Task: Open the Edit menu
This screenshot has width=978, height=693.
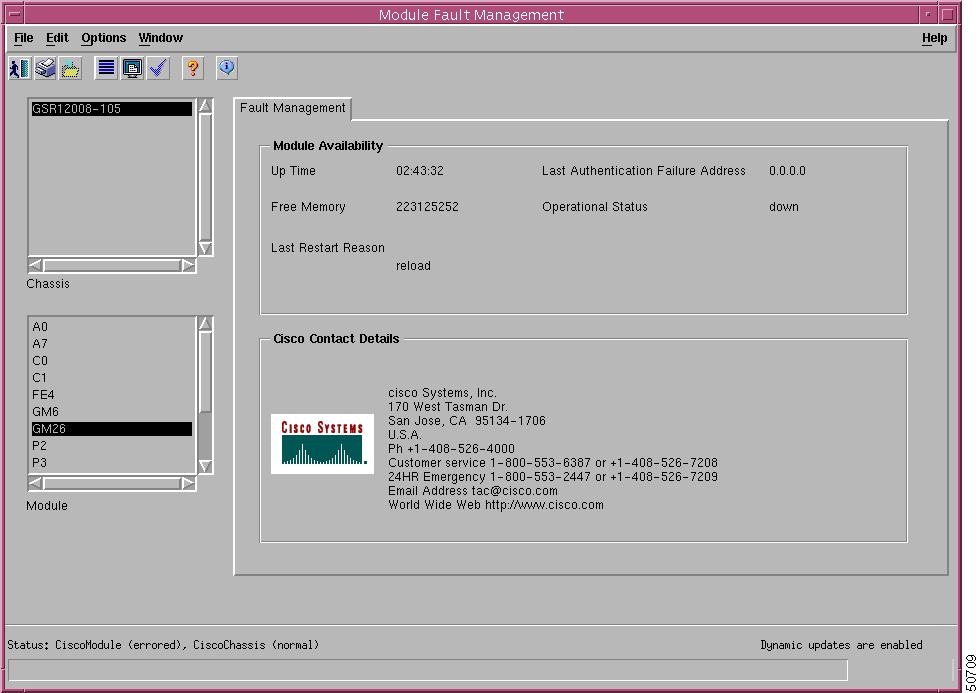Action: (57, 38)
